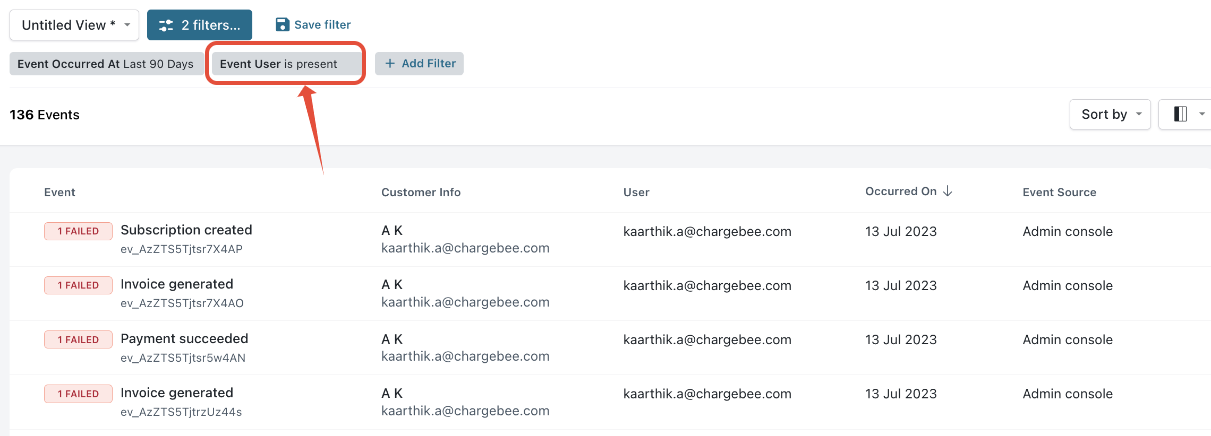The image size is (1211, 436).
Task: Open the Untitled View dropdown
Action: (x=73, y=25)
